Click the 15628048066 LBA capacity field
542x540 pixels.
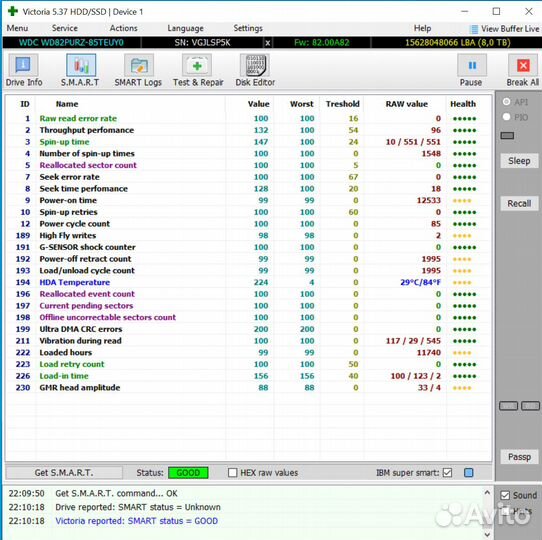point(457,43)
